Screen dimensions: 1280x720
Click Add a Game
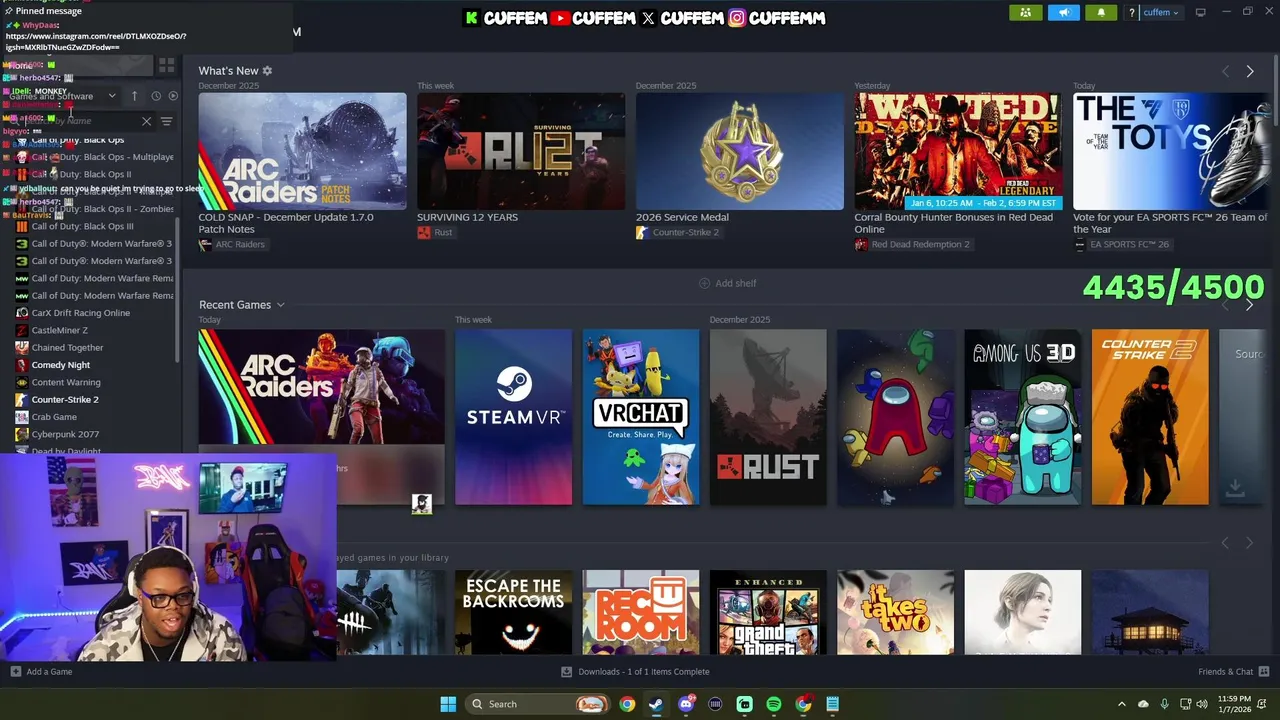click(x=41, y=672)
